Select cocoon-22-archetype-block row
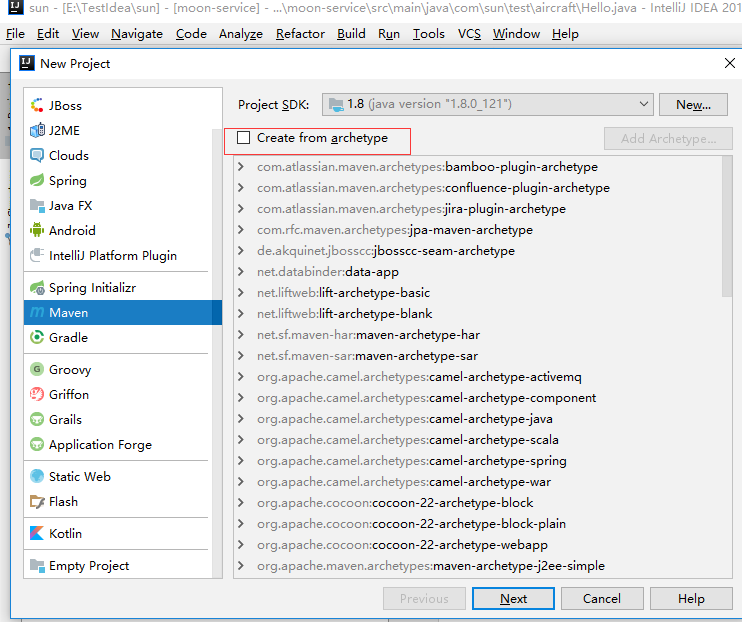Viewport: 742px width, 622px height. (478, 503)
